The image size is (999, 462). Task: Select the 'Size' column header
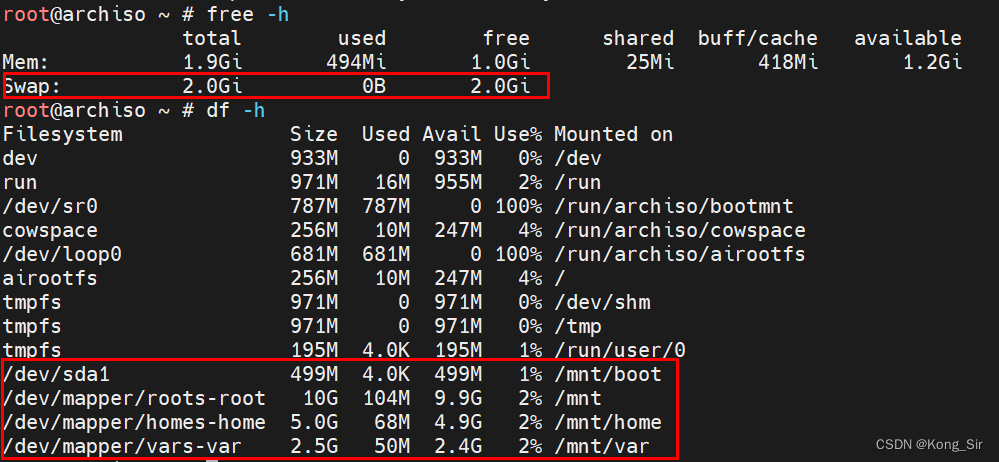[x=313, y=134]
